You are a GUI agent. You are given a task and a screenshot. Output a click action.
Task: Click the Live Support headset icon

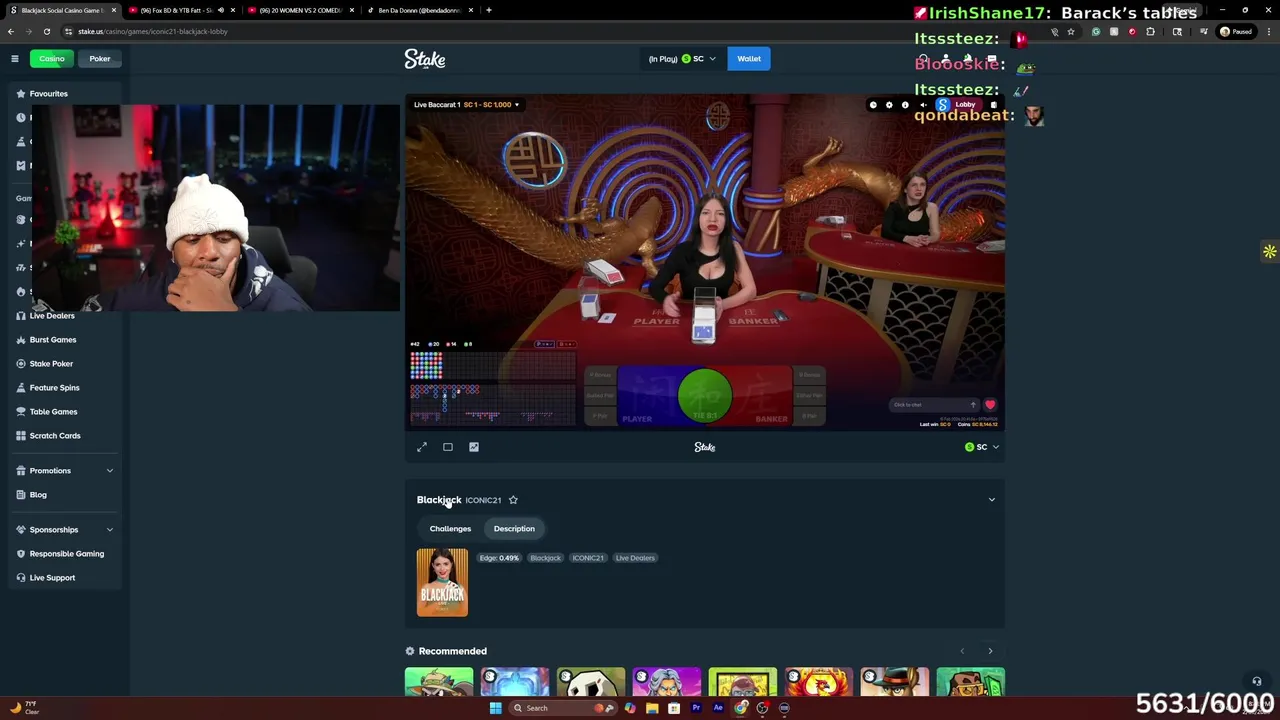click(20, 578)
